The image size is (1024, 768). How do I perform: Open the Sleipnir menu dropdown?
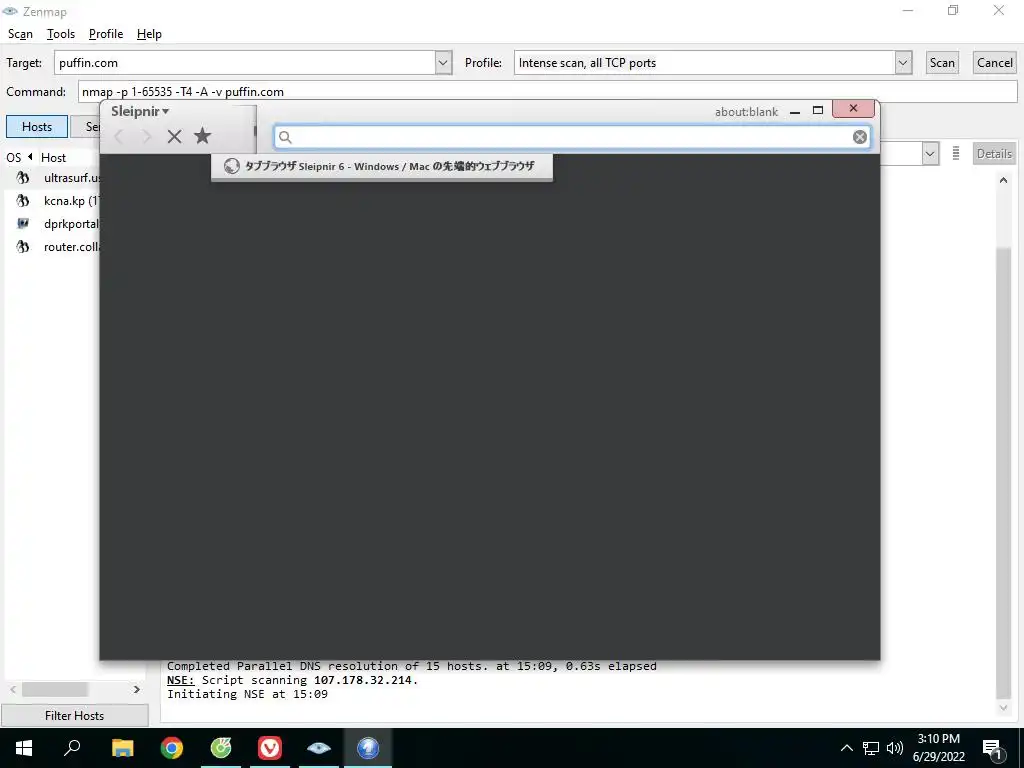pyautogui.click(x=140, y=111)
